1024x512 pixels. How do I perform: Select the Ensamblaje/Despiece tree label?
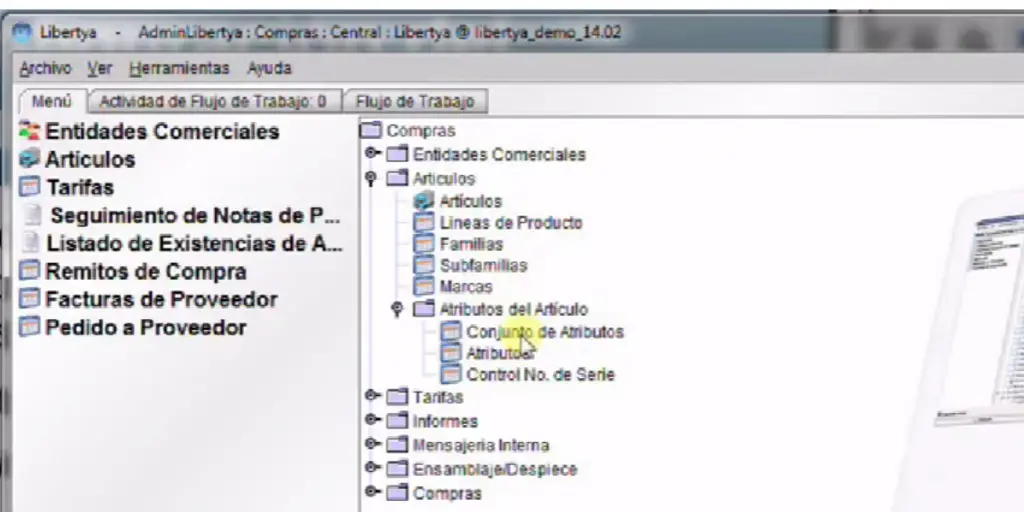[495, 470]
